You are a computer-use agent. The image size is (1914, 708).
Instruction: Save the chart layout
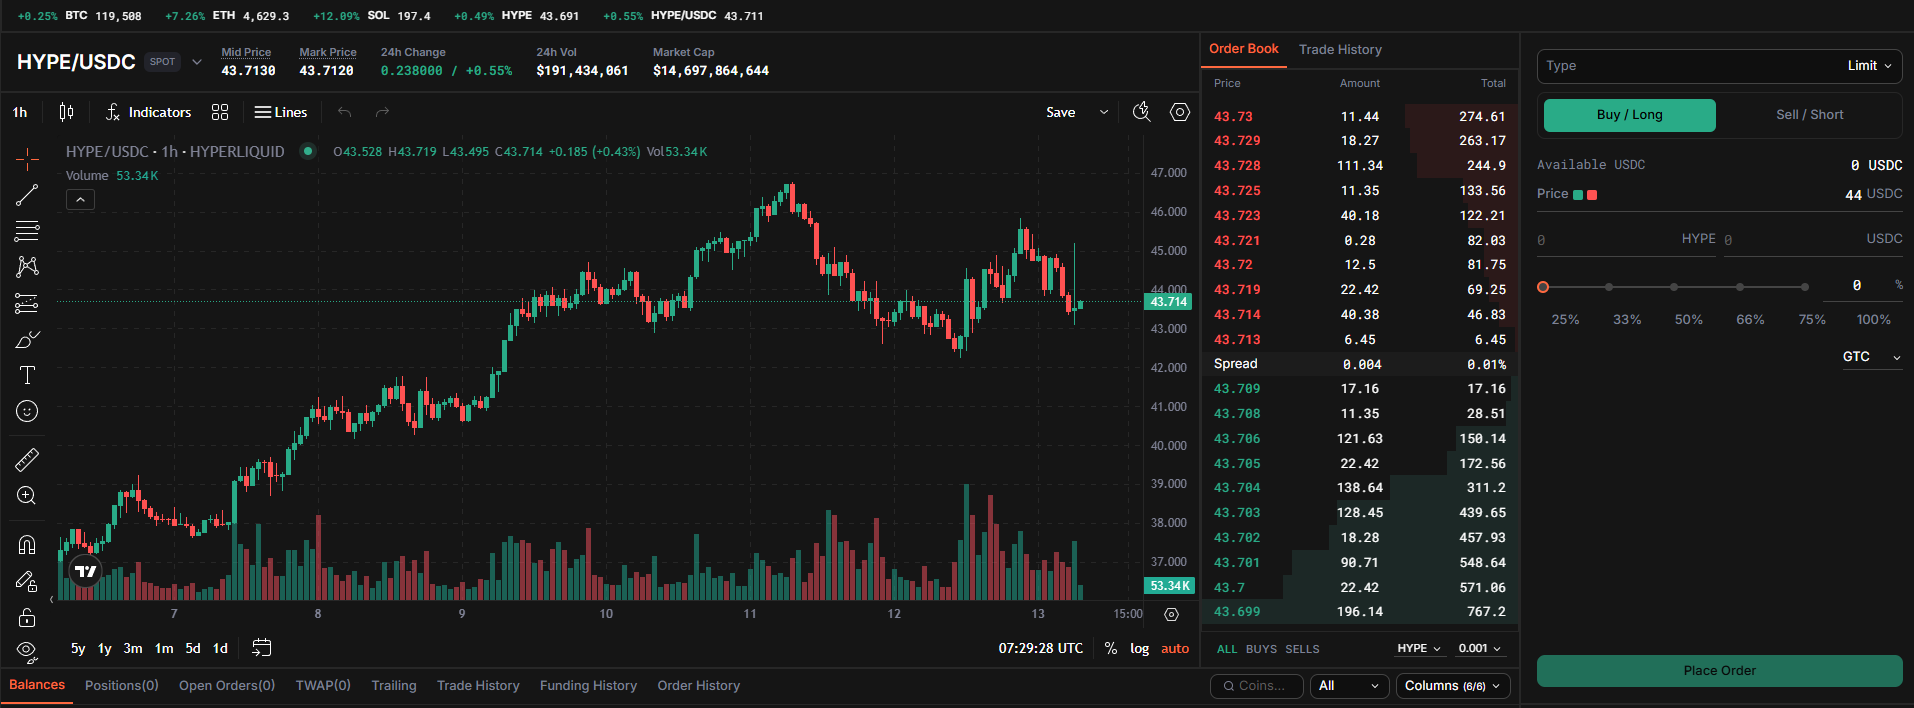[x=1061, y=112]
